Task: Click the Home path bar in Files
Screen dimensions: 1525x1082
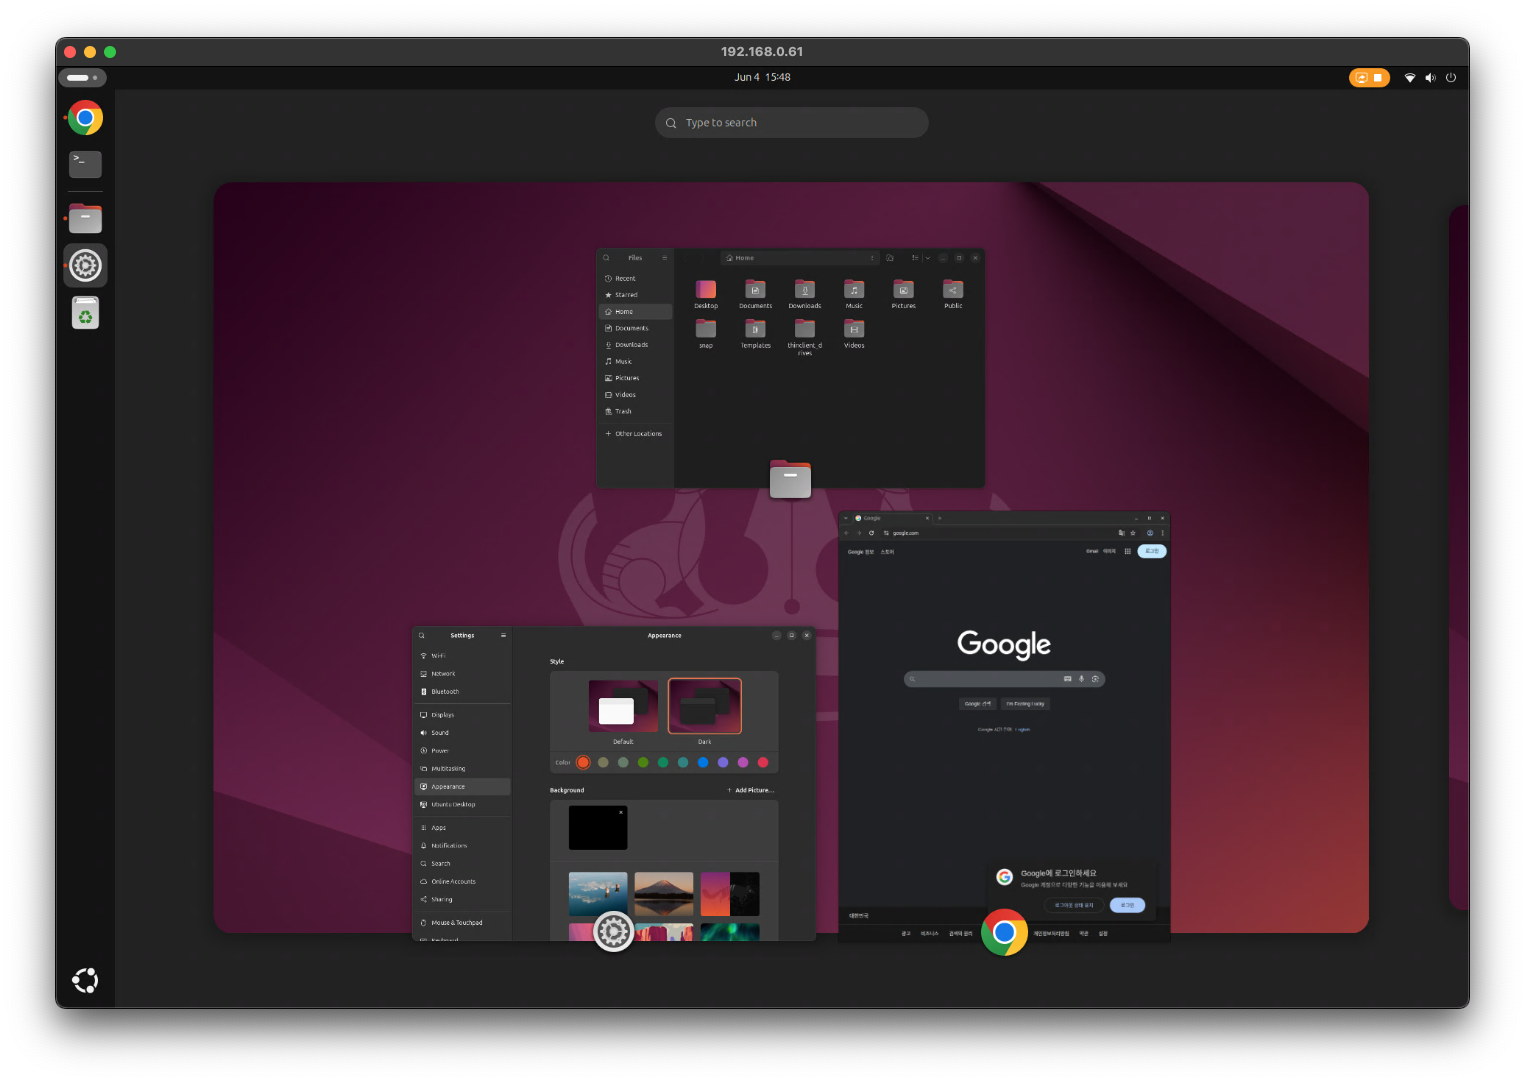Action: click(798, 258)
